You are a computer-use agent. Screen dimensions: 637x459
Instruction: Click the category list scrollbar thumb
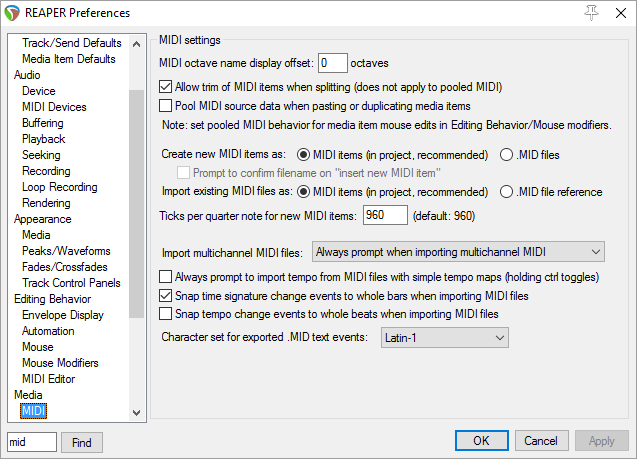point(136,204)
